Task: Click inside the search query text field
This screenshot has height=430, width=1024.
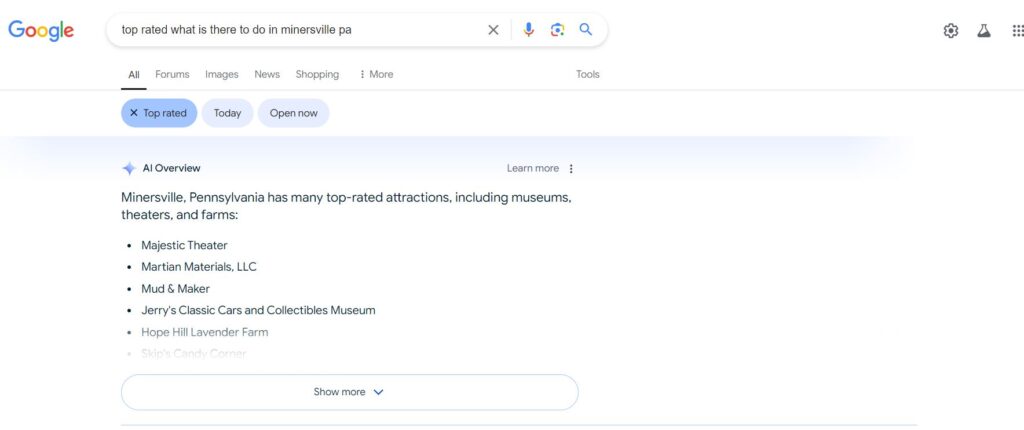Action: point(300,30)
